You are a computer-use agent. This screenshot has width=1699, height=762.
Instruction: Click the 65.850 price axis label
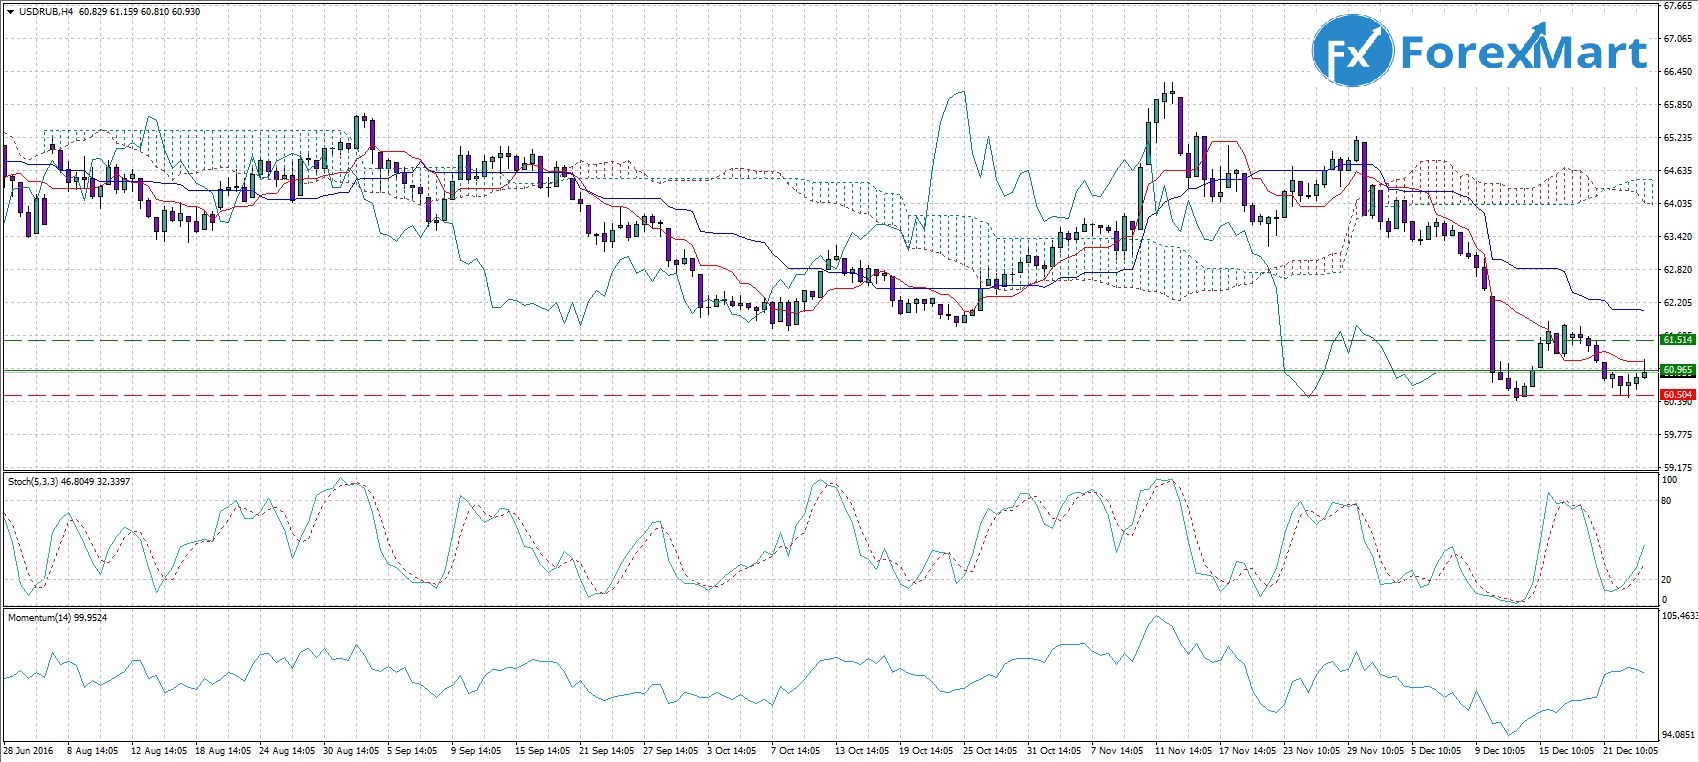click(1677, 105)
